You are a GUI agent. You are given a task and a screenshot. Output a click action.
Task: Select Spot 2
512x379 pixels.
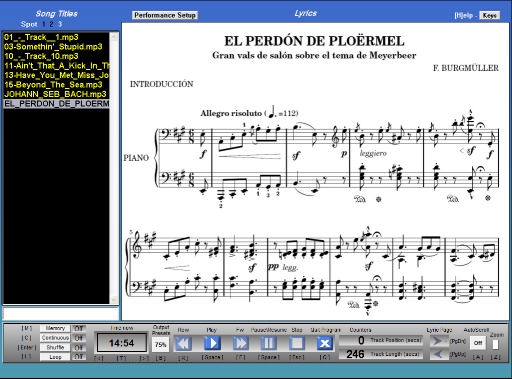click(x=51, y=24)
